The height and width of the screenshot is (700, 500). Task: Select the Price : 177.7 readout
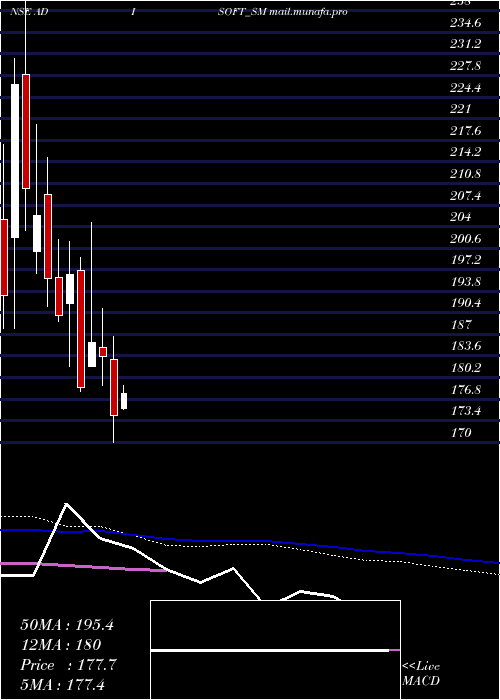(68, 665)
